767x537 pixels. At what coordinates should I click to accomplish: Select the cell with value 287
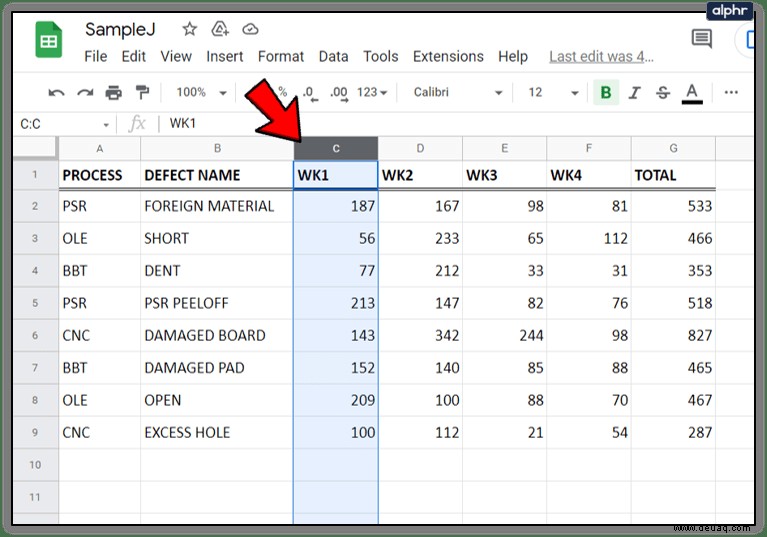(x=674, y=433)
